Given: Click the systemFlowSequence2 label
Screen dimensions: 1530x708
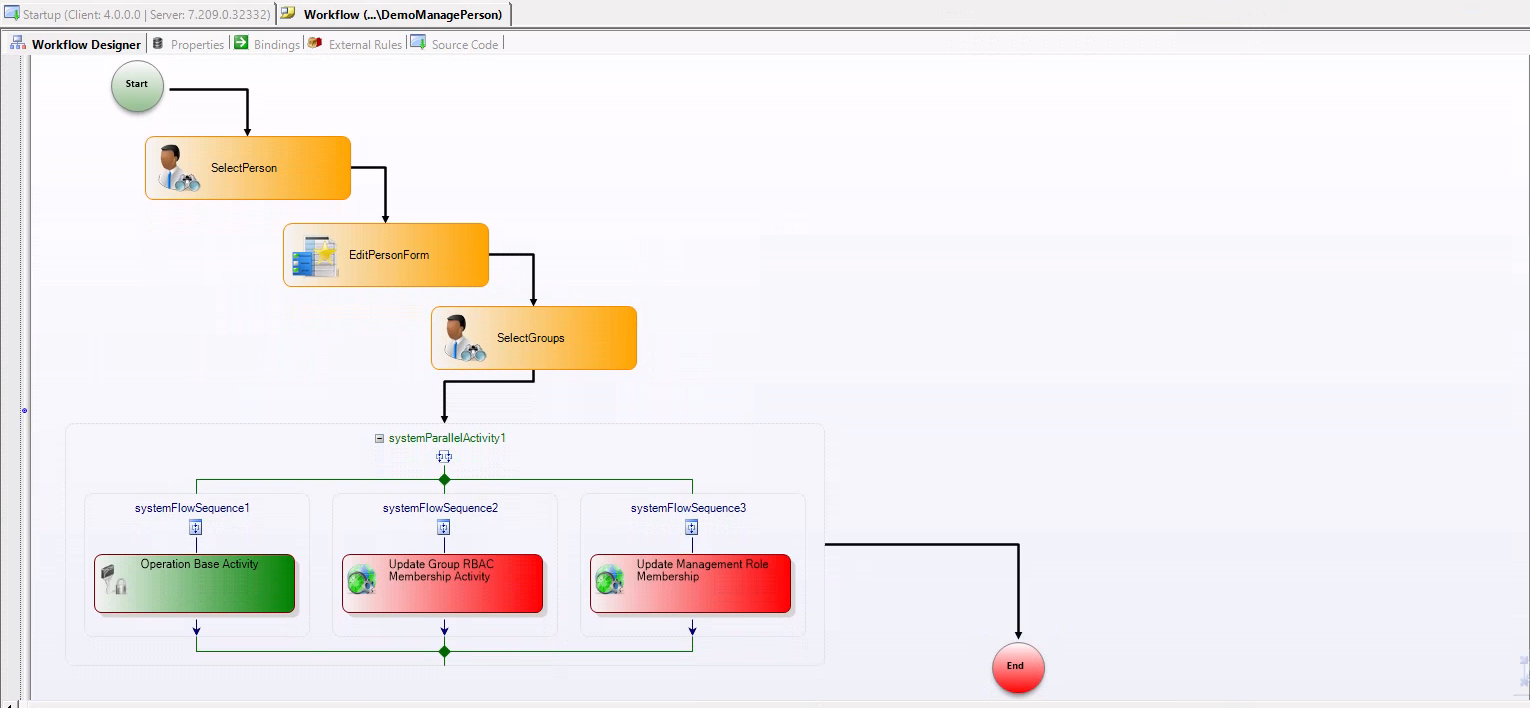Looking at the screenshot, I should point(440,508).
